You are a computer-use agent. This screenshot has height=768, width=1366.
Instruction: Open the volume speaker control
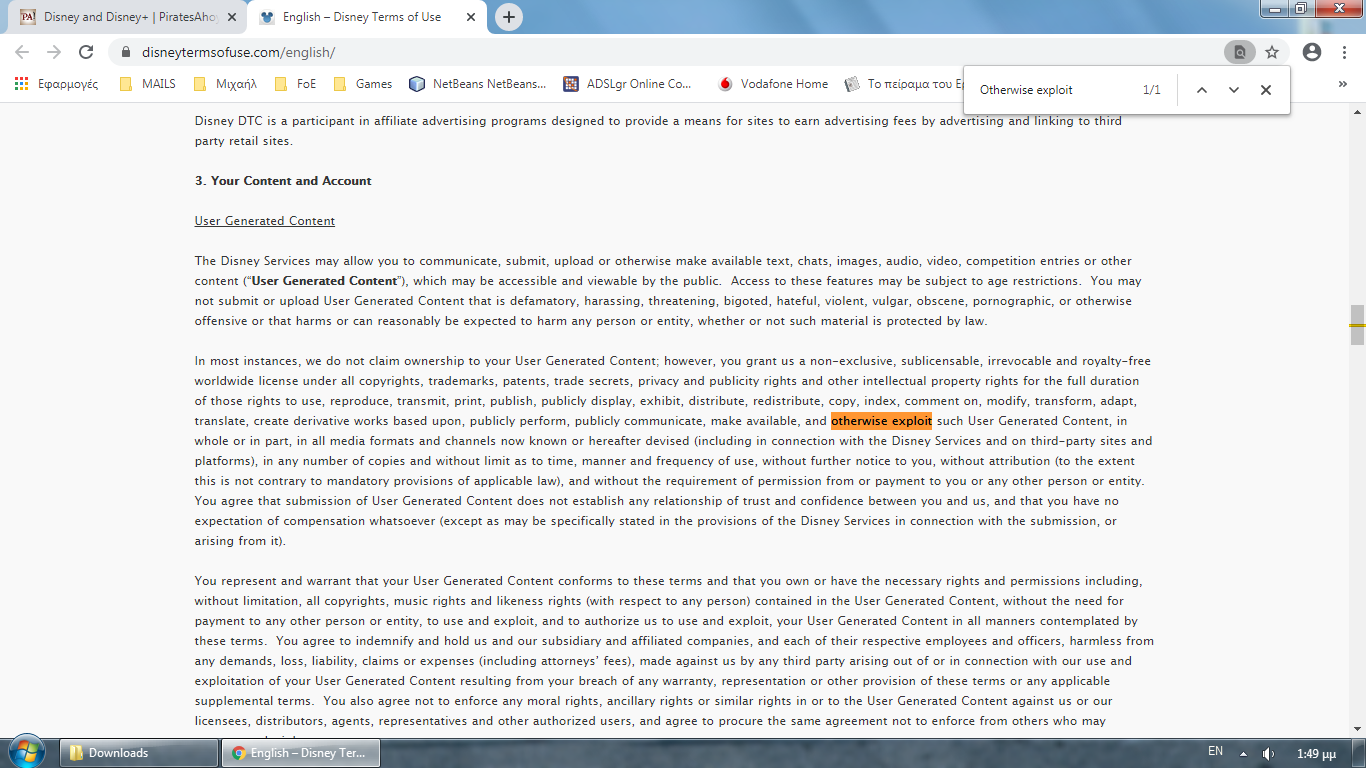[x=1269, y=753]
